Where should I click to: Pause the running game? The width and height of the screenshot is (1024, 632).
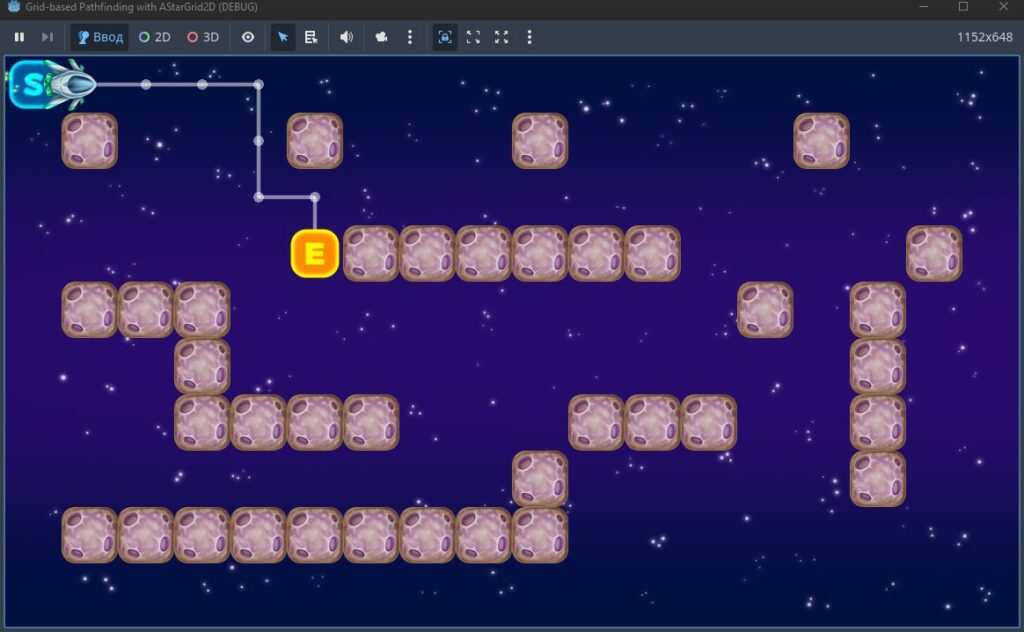click(20, 37)
